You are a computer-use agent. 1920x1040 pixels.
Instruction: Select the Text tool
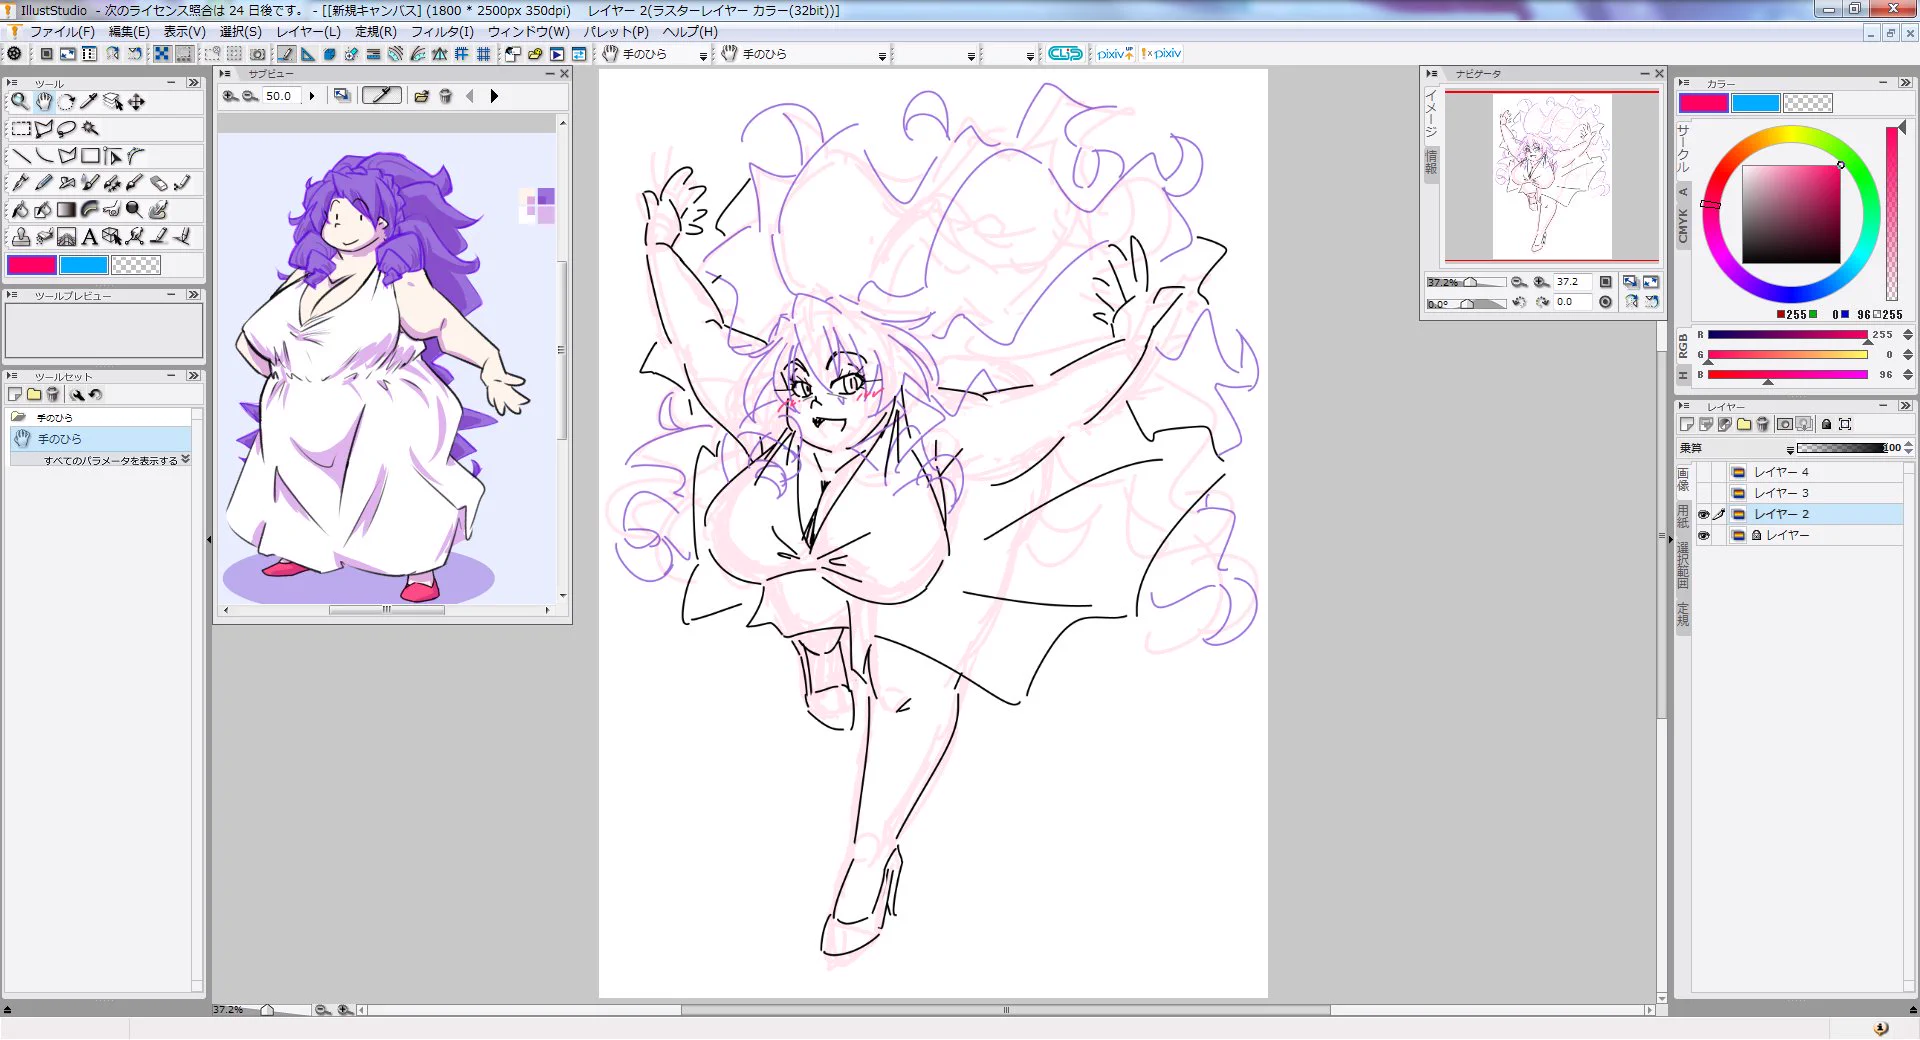89,237
